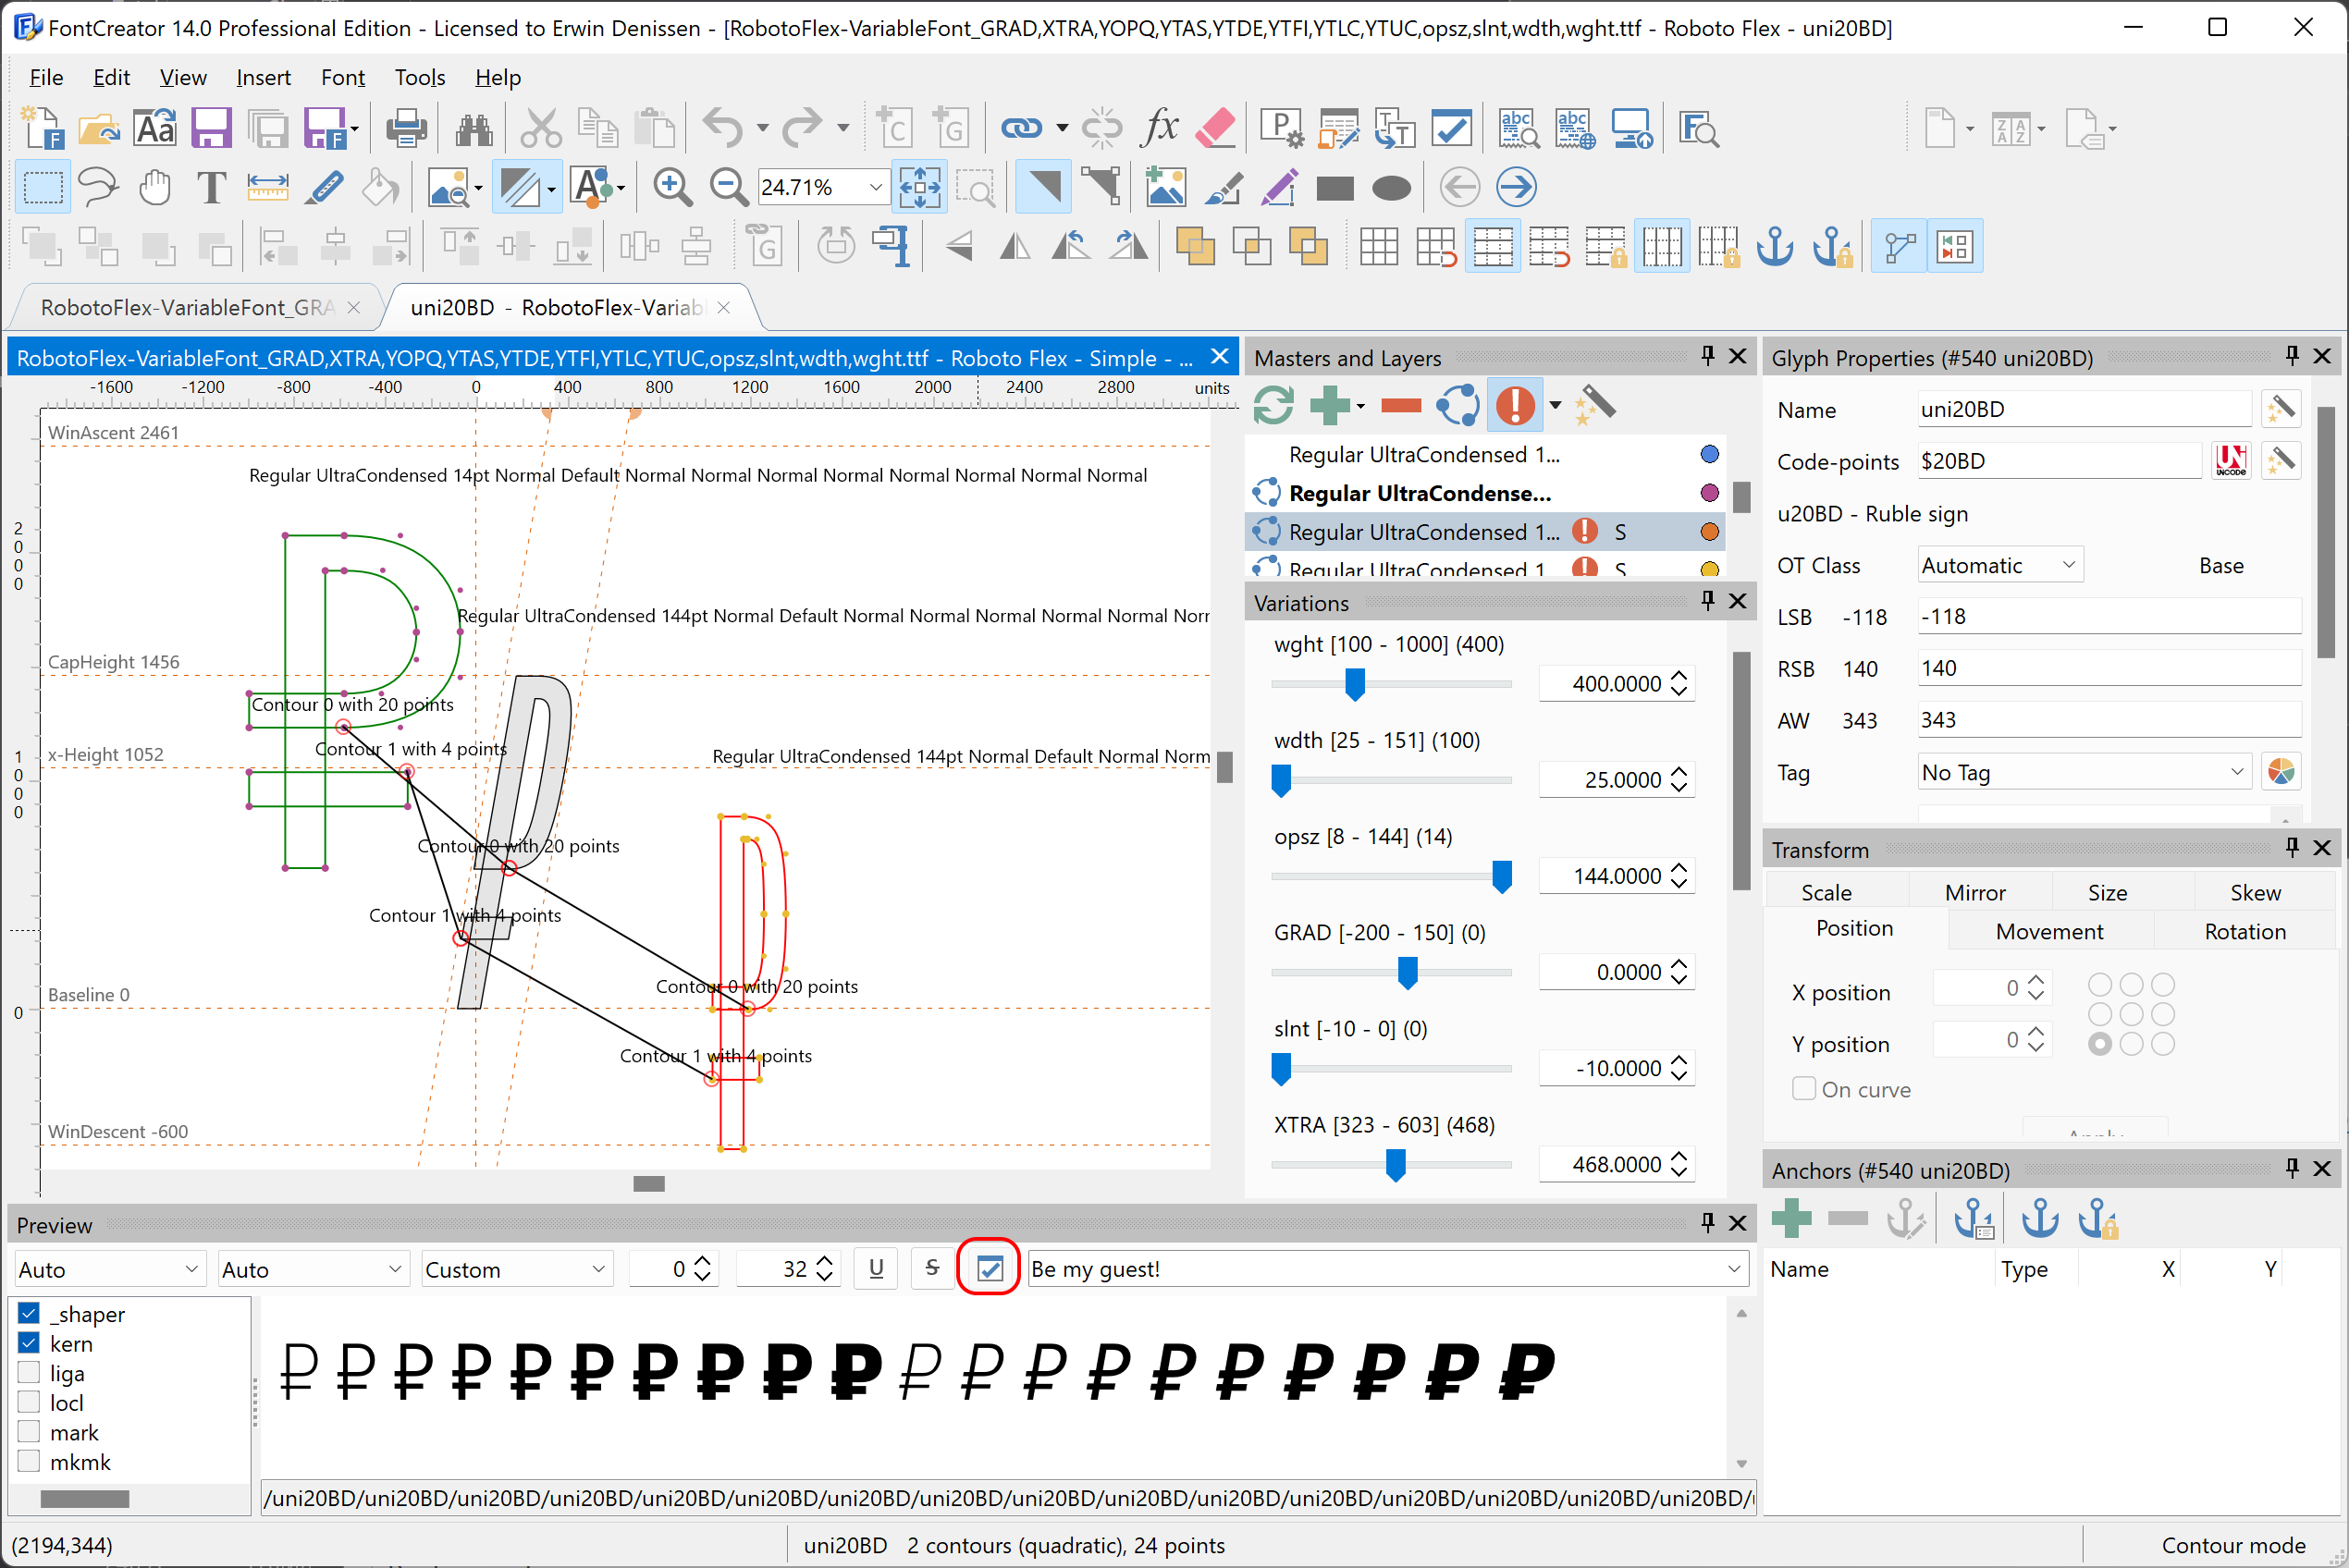This screenshot has height=1568, width=2349.
Task: Open the Font menu
Action: point(343,77)
